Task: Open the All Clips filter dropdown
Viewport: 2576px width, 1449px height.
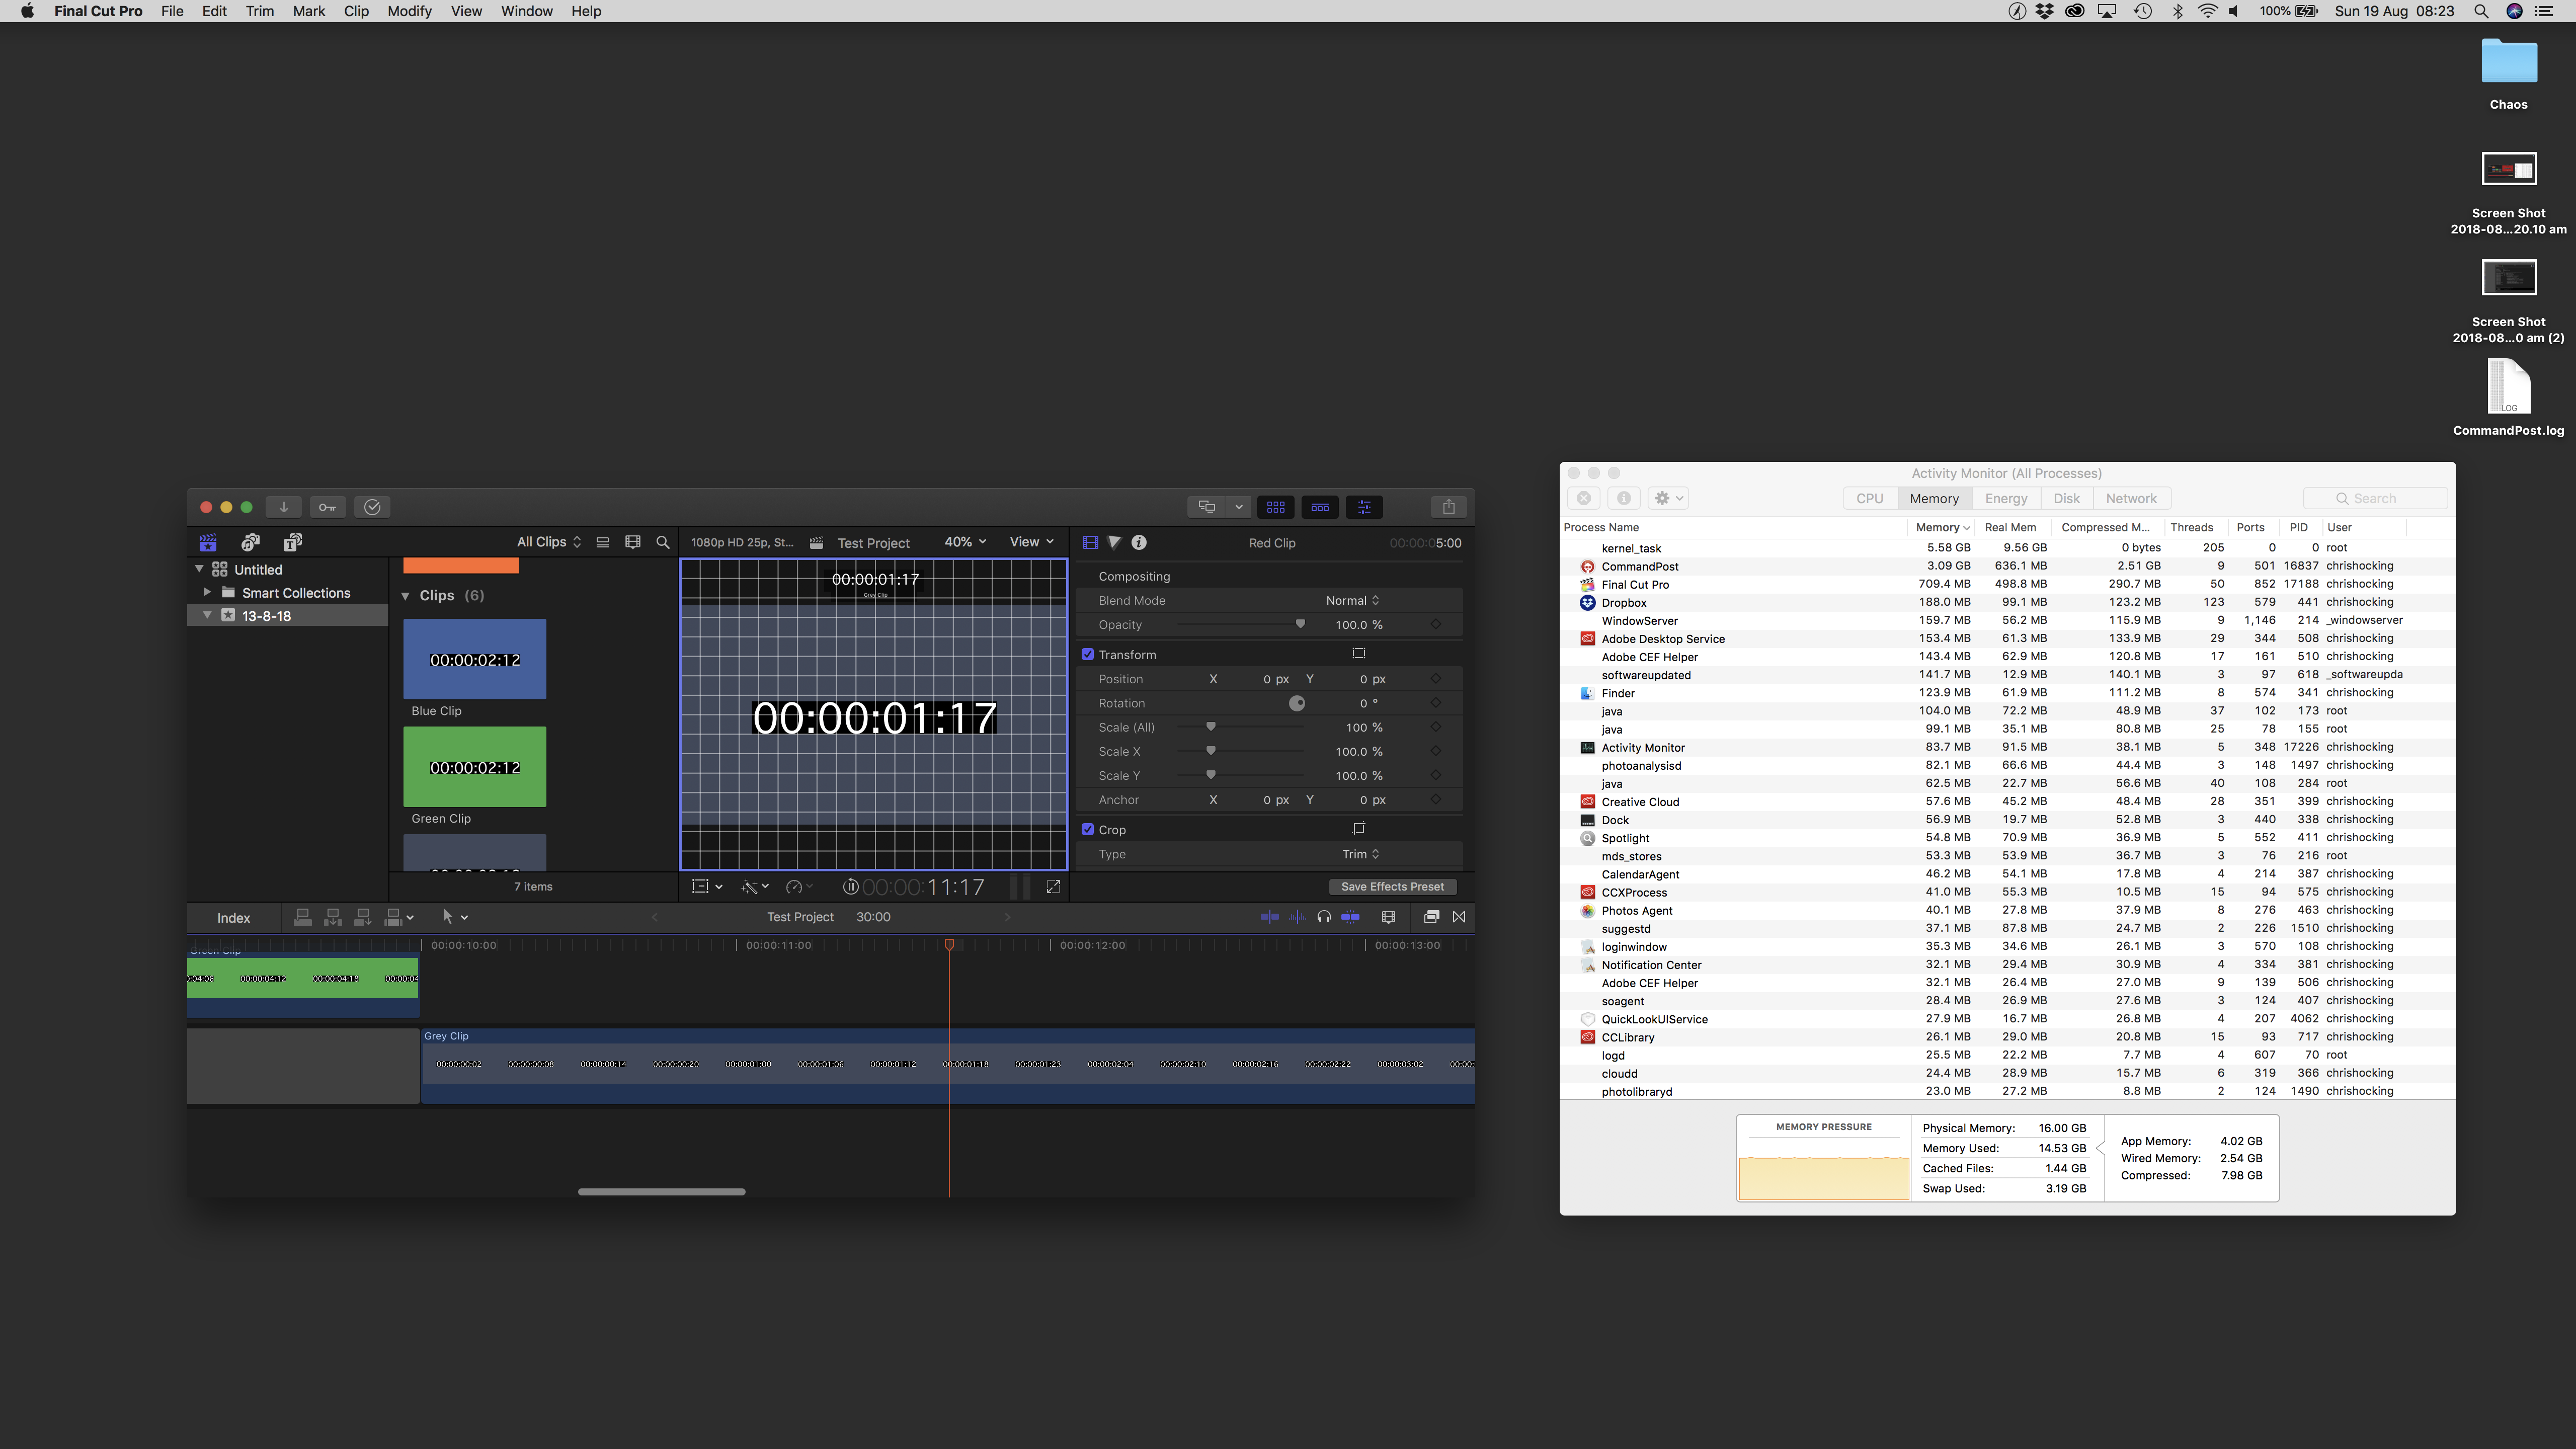Action: coord(548,542)
